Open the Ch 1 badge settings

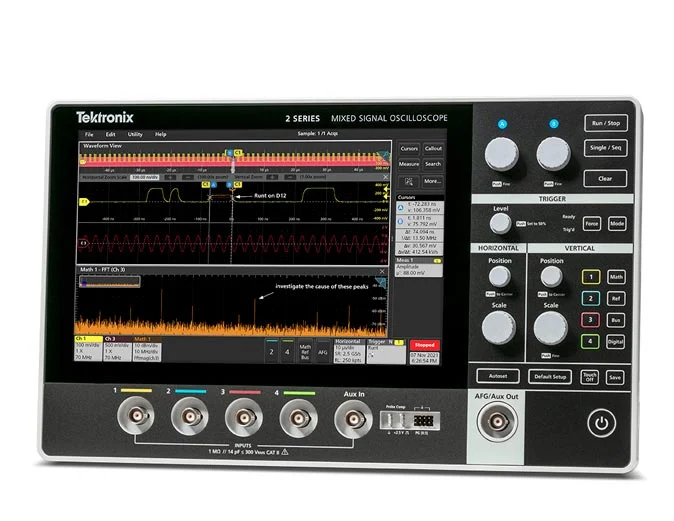tap(88, 349)
